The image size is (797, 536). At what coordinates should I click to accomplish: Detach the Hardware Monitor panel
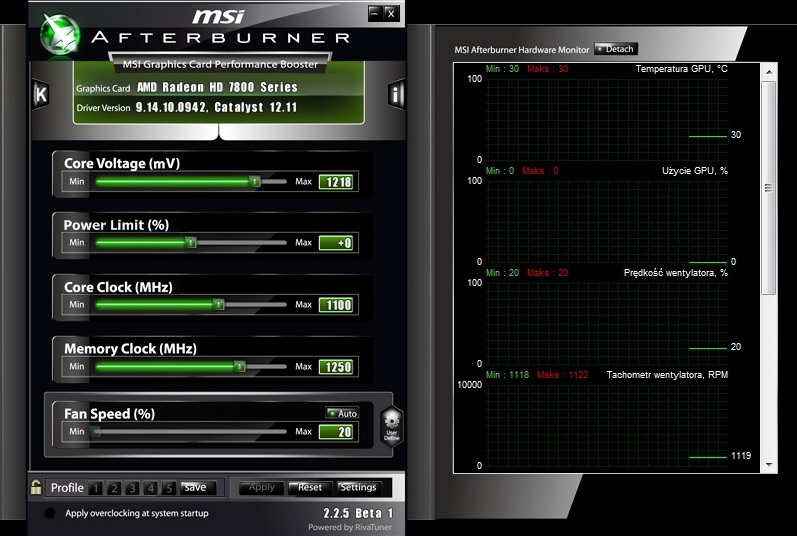click(x=616, y=49)
